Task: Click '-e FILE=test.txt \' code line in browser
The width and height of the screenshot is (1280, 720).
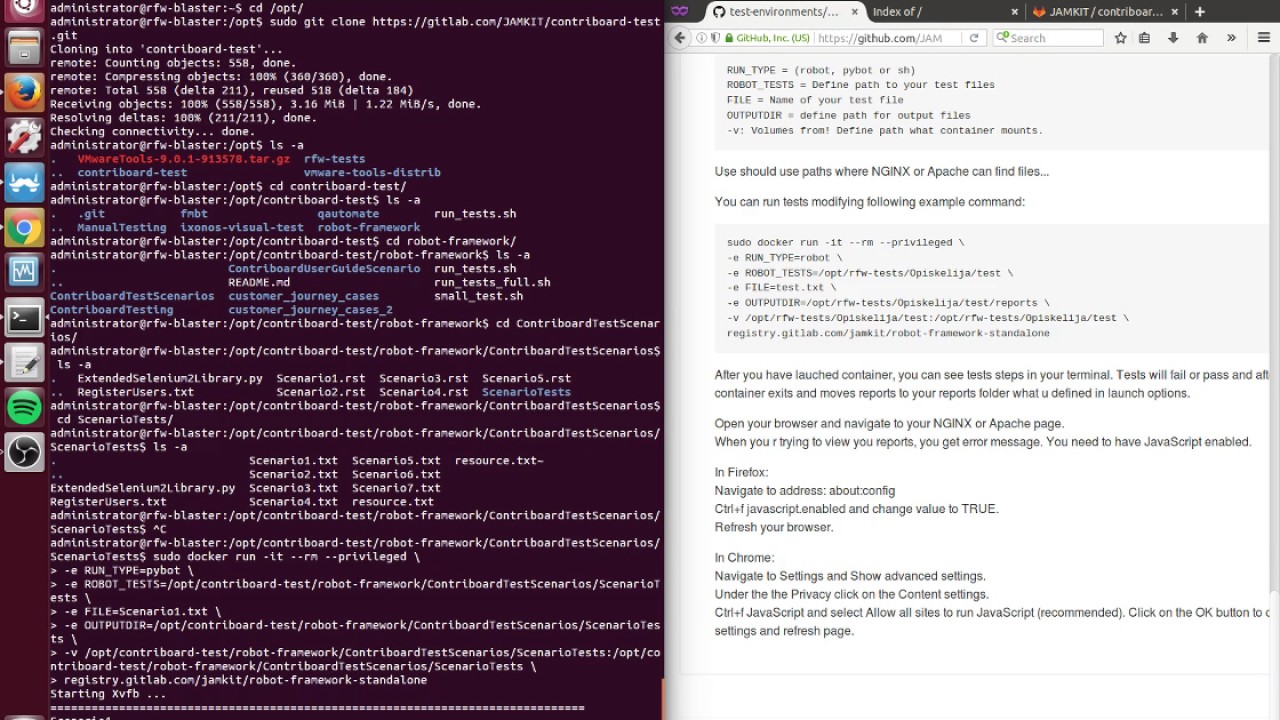Action: point(781,287)
